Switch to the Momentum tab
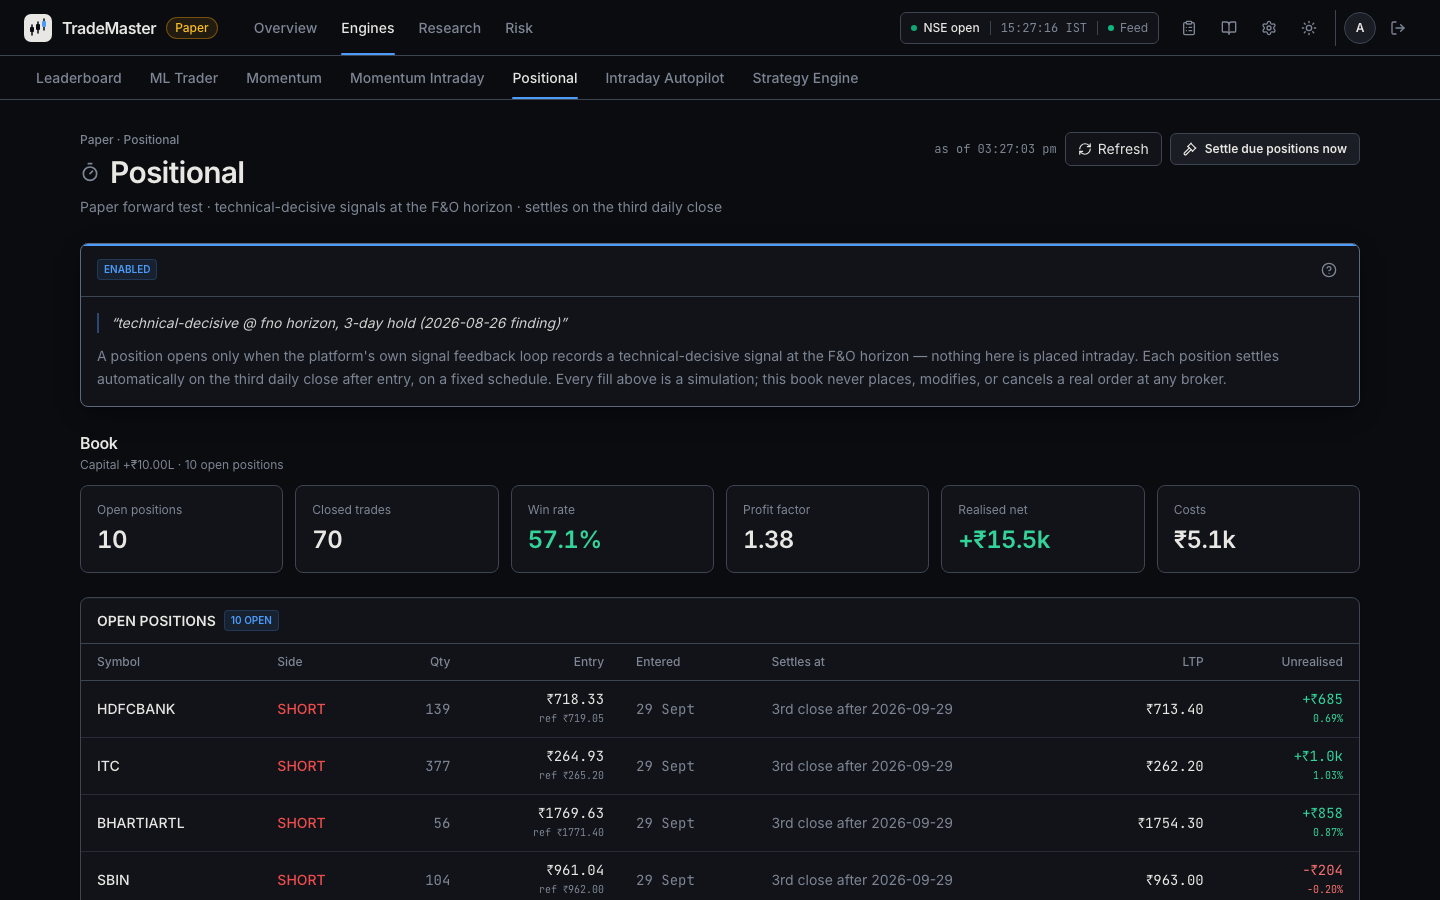Viewport: 1440px width, 900px height. [284, 78]
